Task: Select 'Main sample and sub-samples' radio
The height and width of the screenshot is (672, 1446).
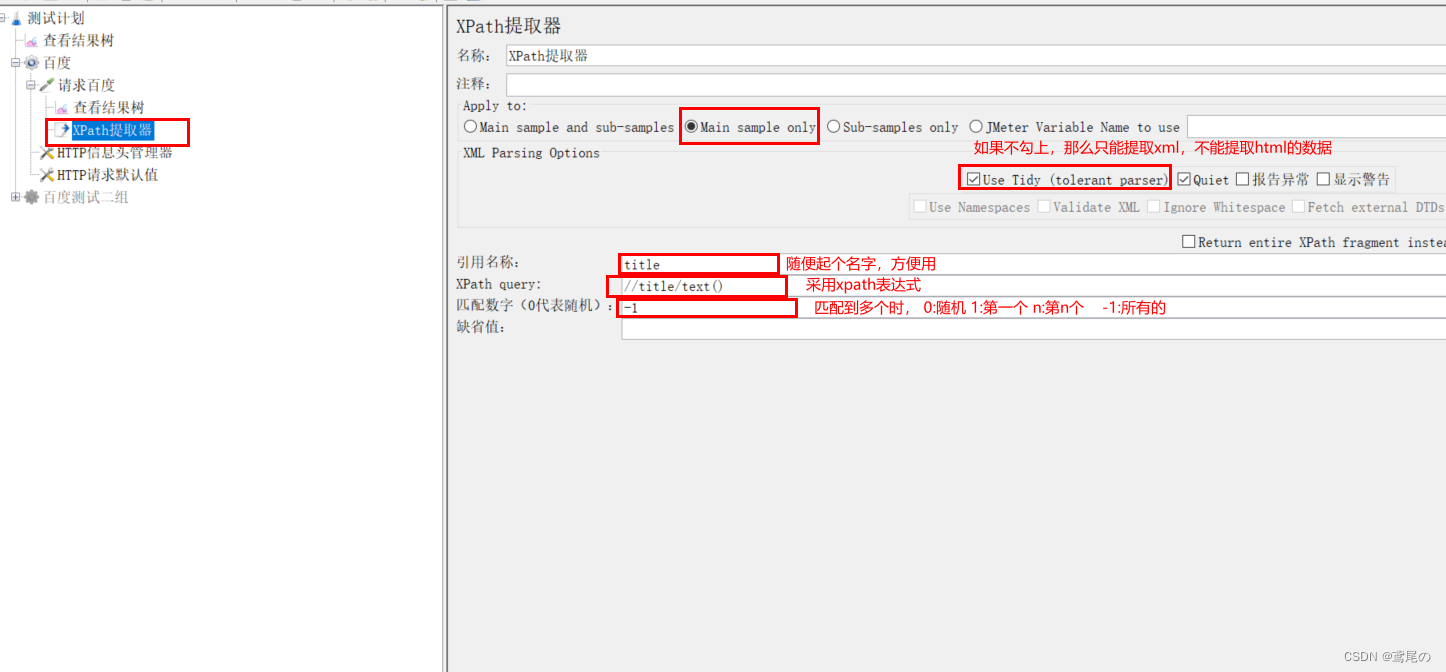Action: click(471, 127)
